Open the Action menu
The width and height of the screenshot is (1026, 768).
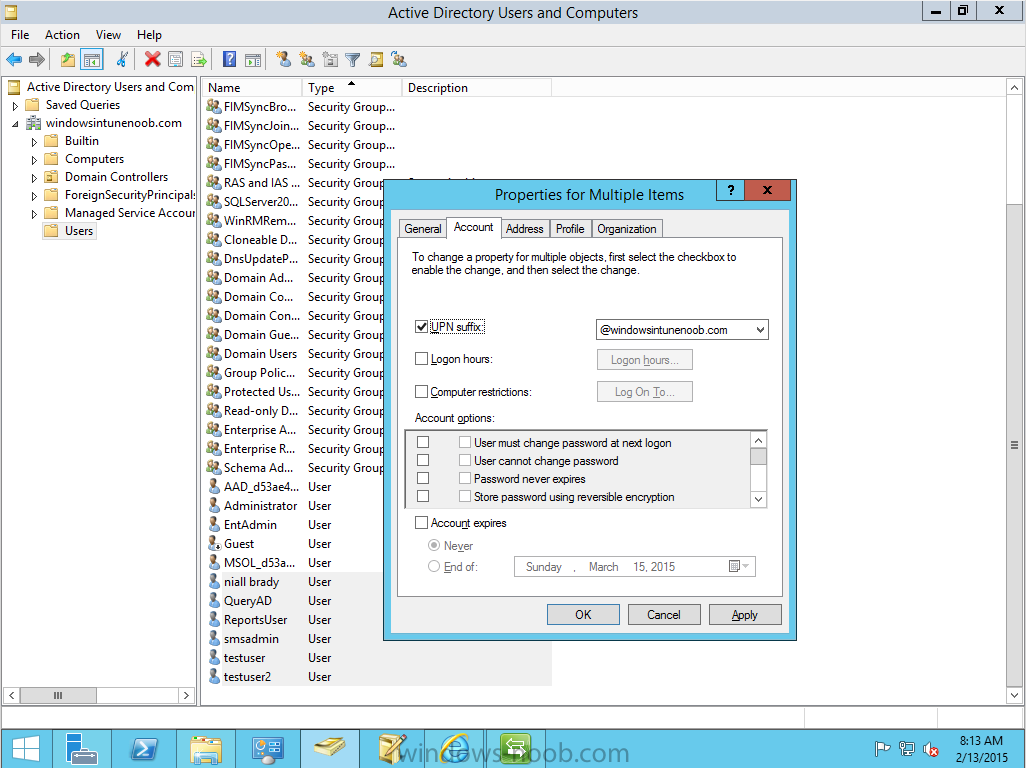(62, 35)
